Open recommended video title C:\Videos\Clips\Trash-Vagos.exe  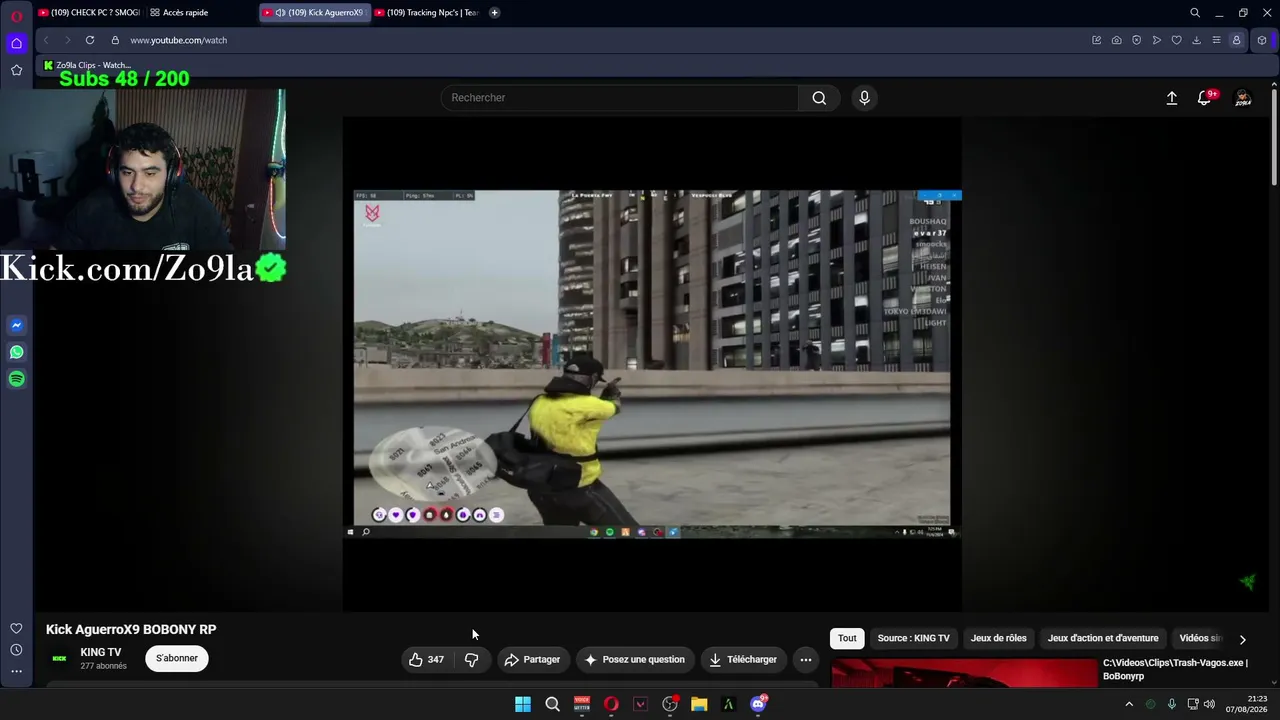click(1175, 670)
